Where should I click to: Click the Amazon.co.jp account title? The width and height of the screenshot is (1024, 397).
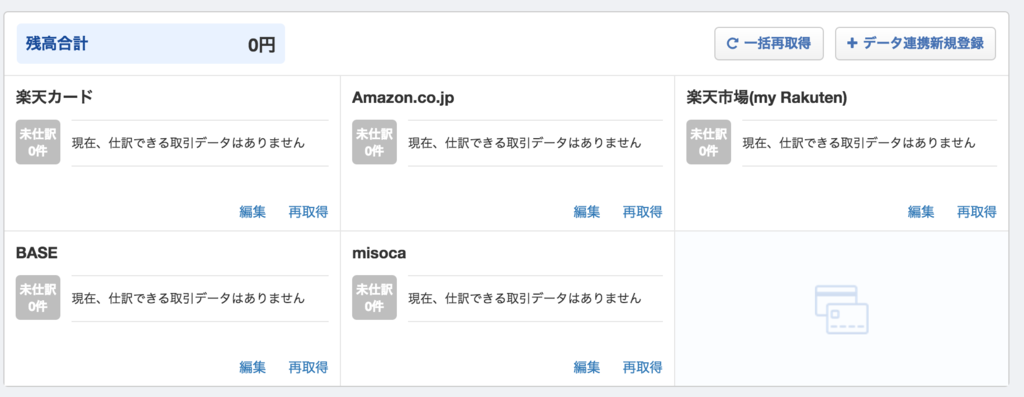coord(403,98)
